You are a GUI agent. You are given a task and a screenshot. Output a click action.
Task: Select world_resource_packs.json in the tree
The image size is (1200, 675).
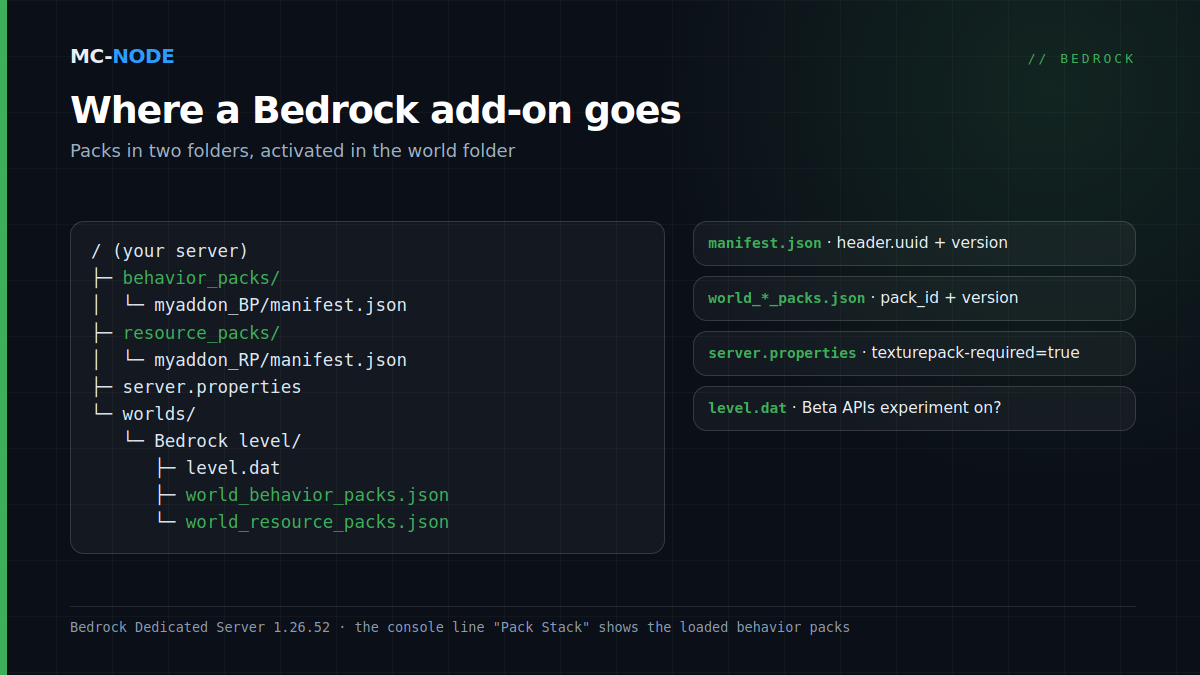(x=317, y=521)
